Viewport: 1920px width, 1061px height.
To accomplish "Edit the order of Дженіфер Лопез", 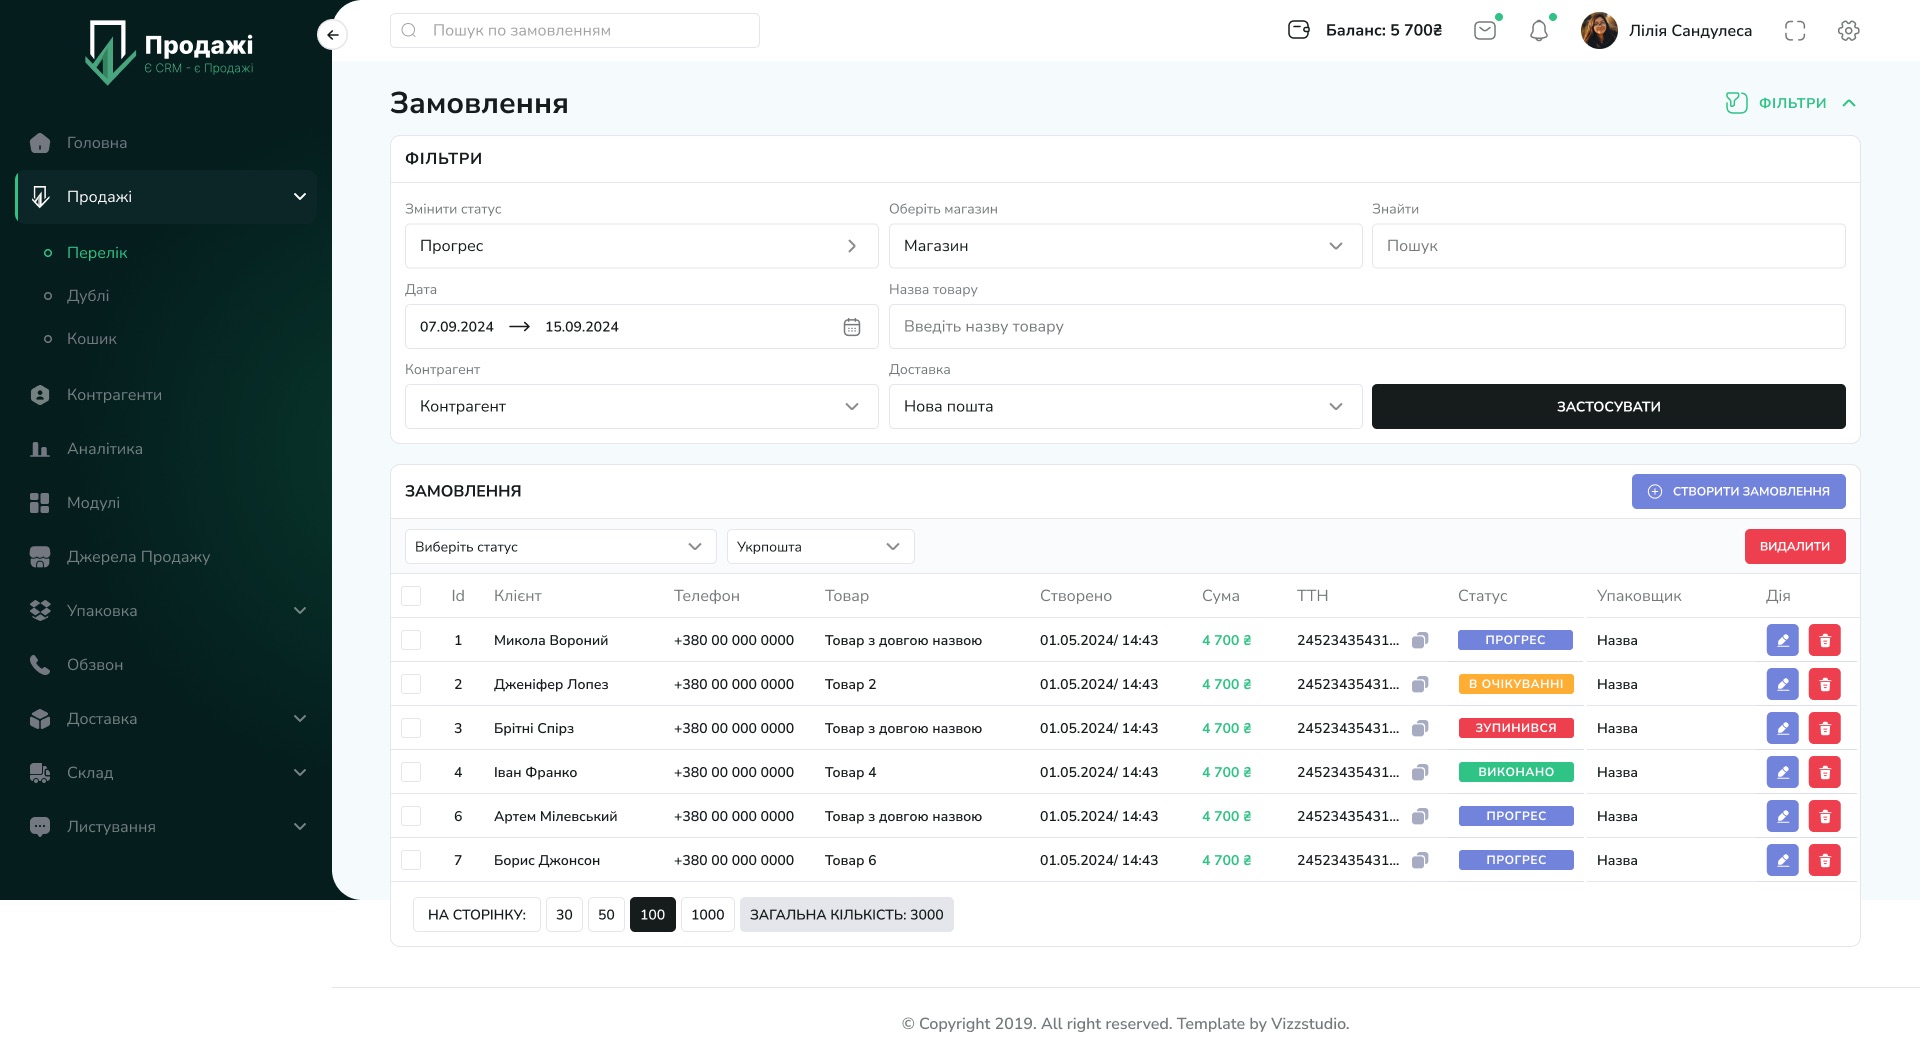I will coord(1782,684).
